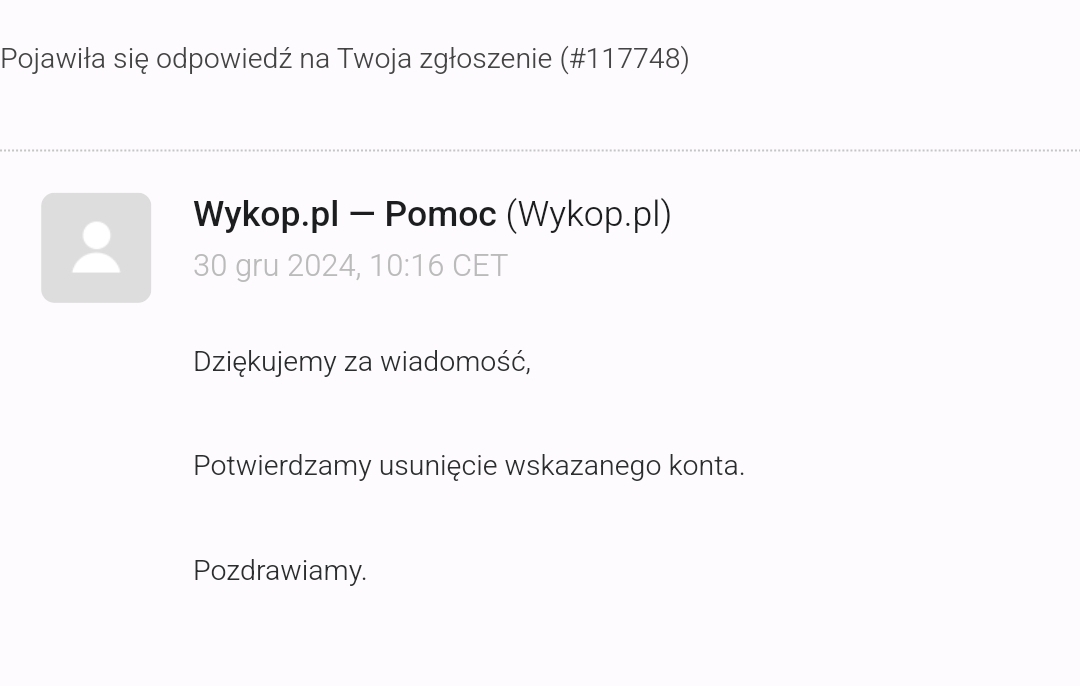The image size is (1080, 686).
Task: Click the word 'odpowiedź' in the header
Action: (223, 59)
